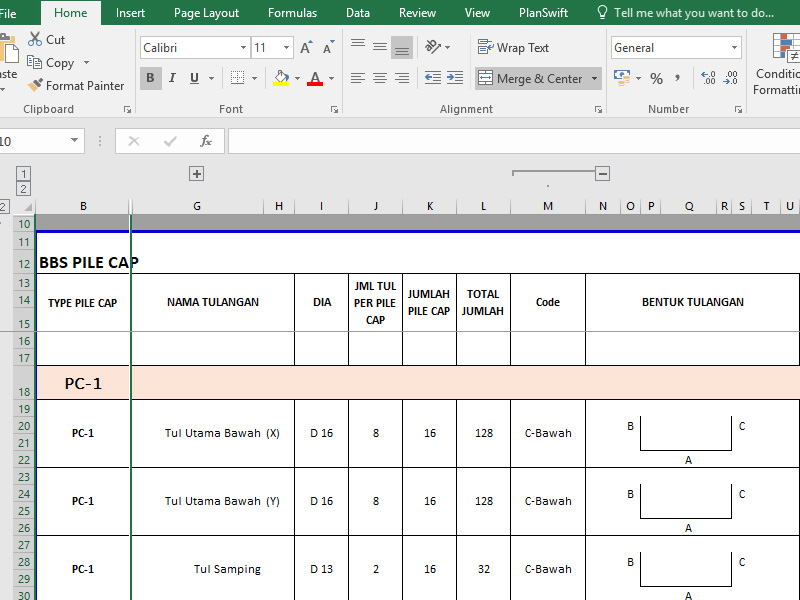The width and height of the screenshot is (800, 600).
Task: Apply Merge & Center to selection
Action: (x=531, y=78)
